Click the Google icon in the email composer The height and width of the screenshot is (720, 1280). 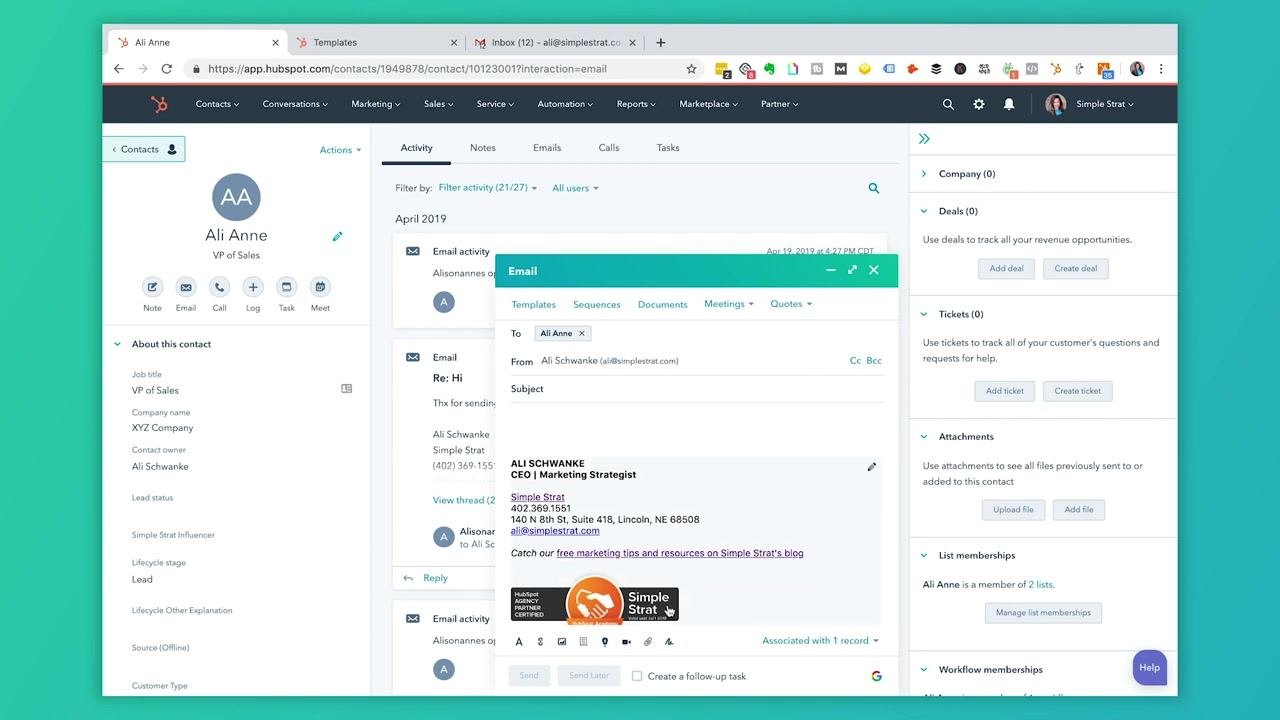tap(877, 676)
